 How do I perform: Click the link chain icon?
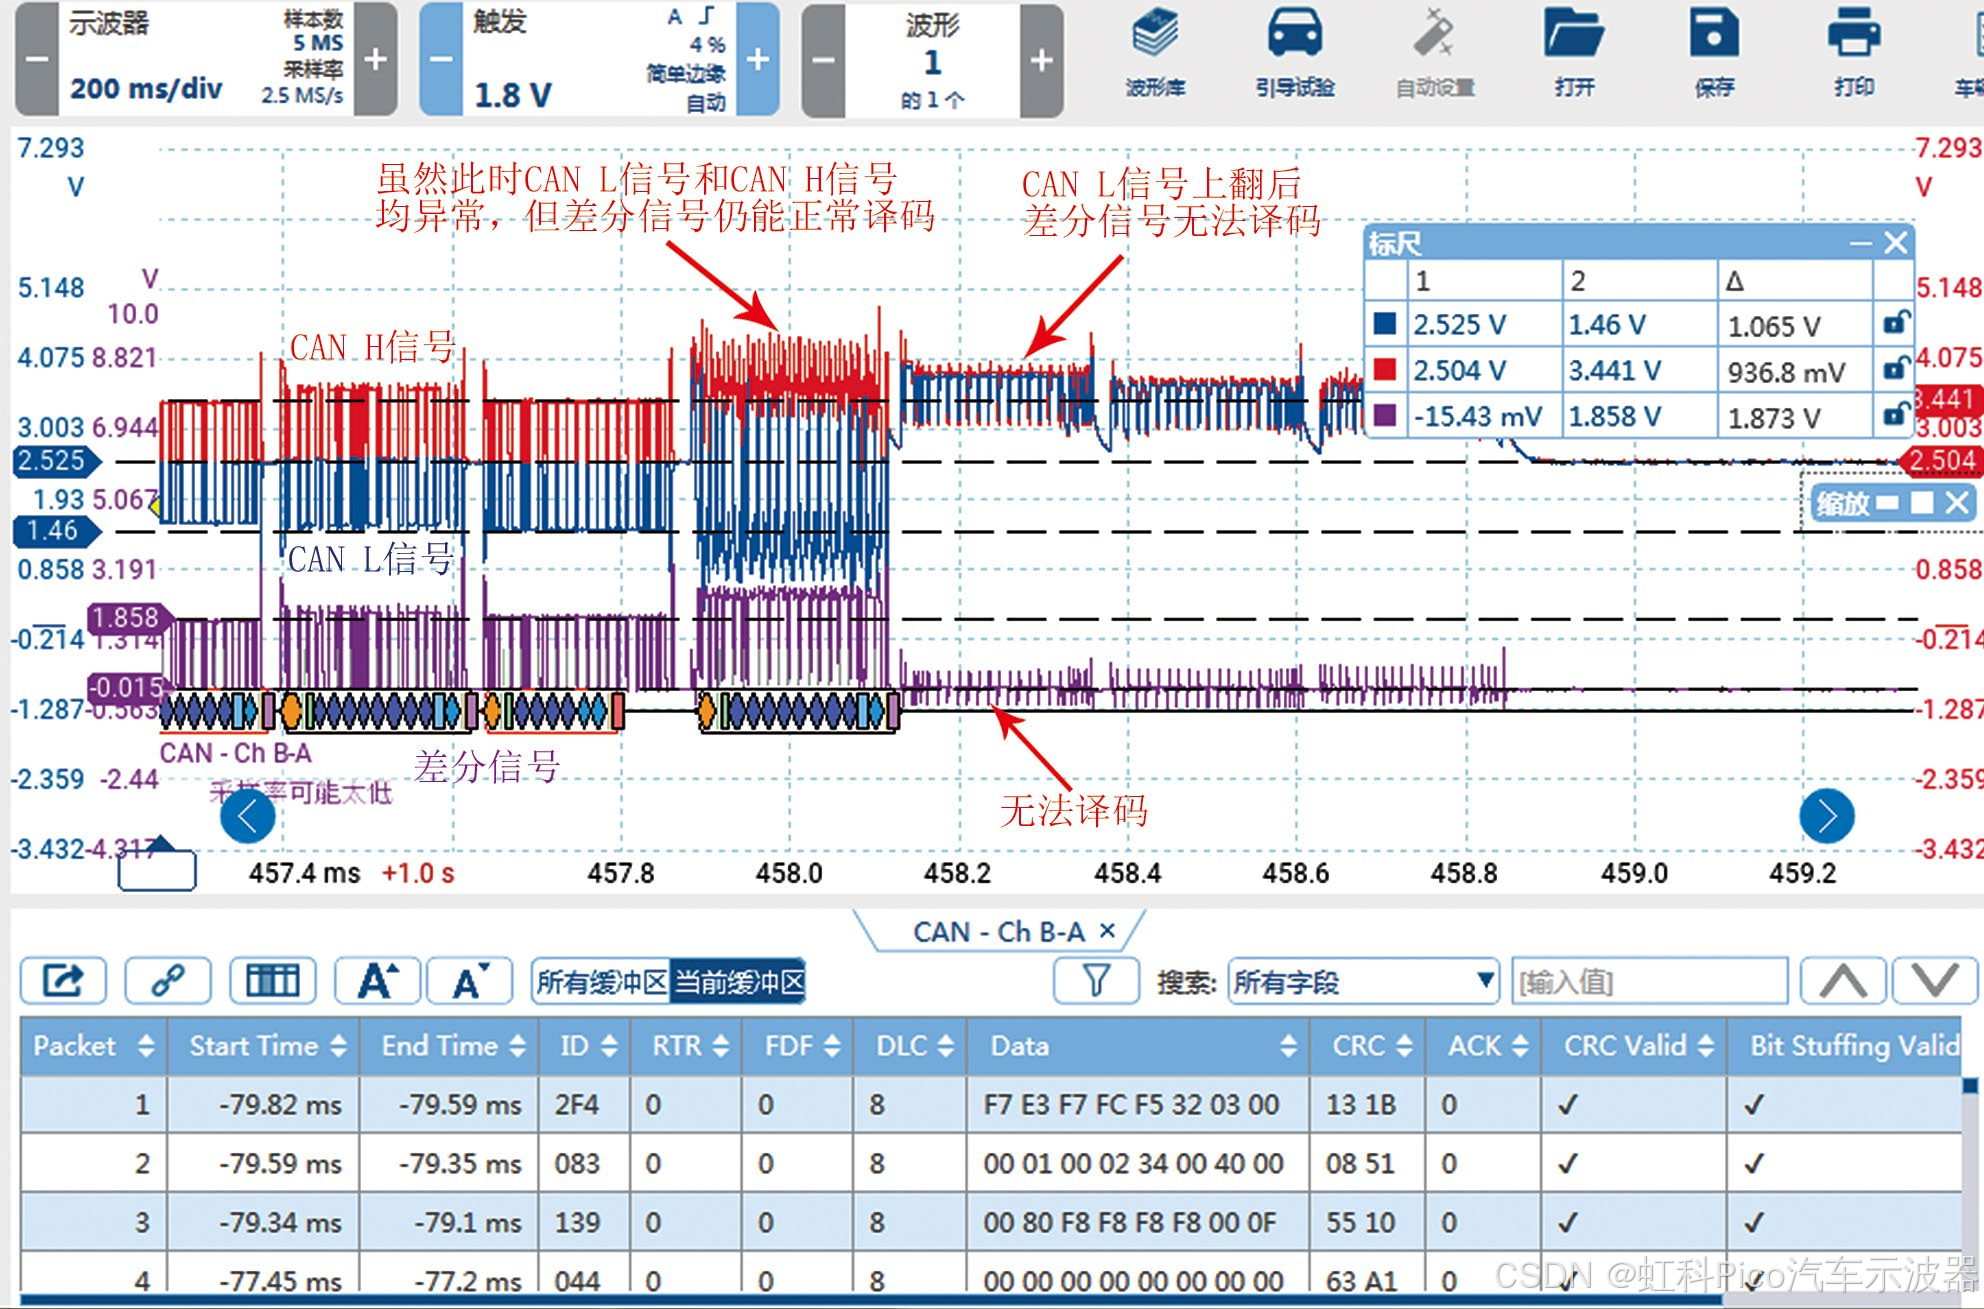pos(167,981)
